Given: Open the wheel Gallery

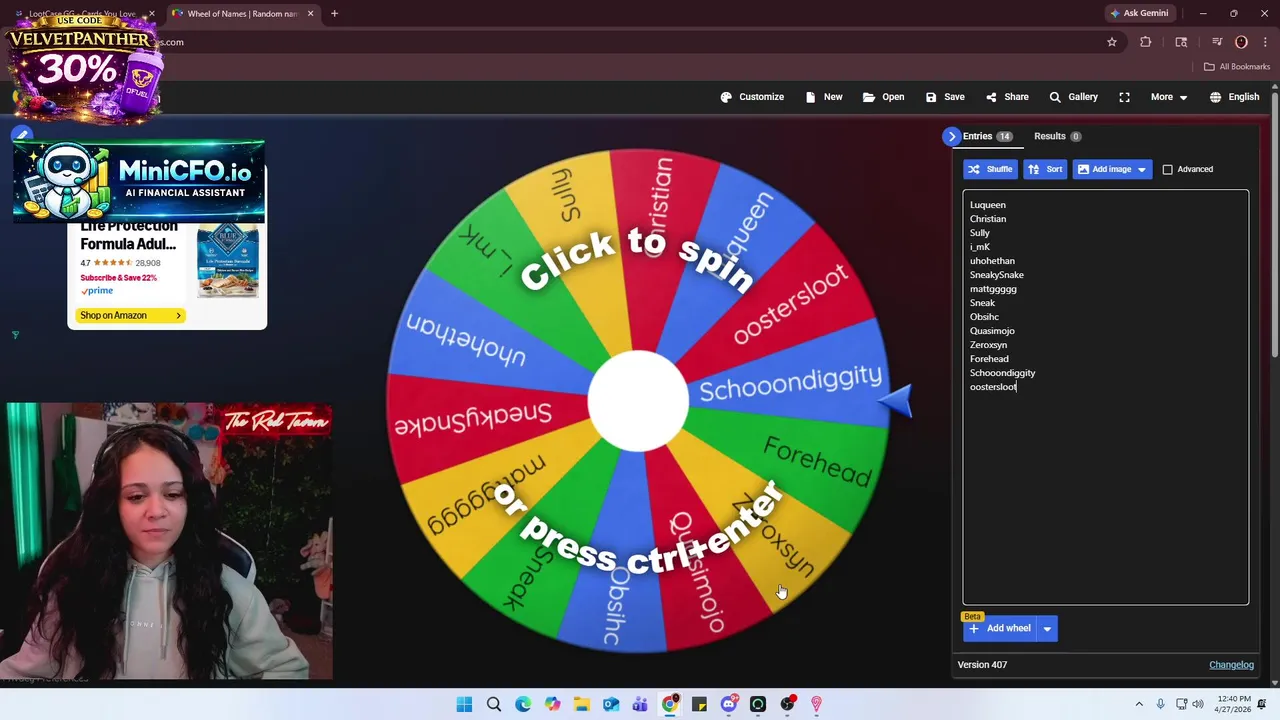Looking at the screenshot, I should click(1073, 97).
